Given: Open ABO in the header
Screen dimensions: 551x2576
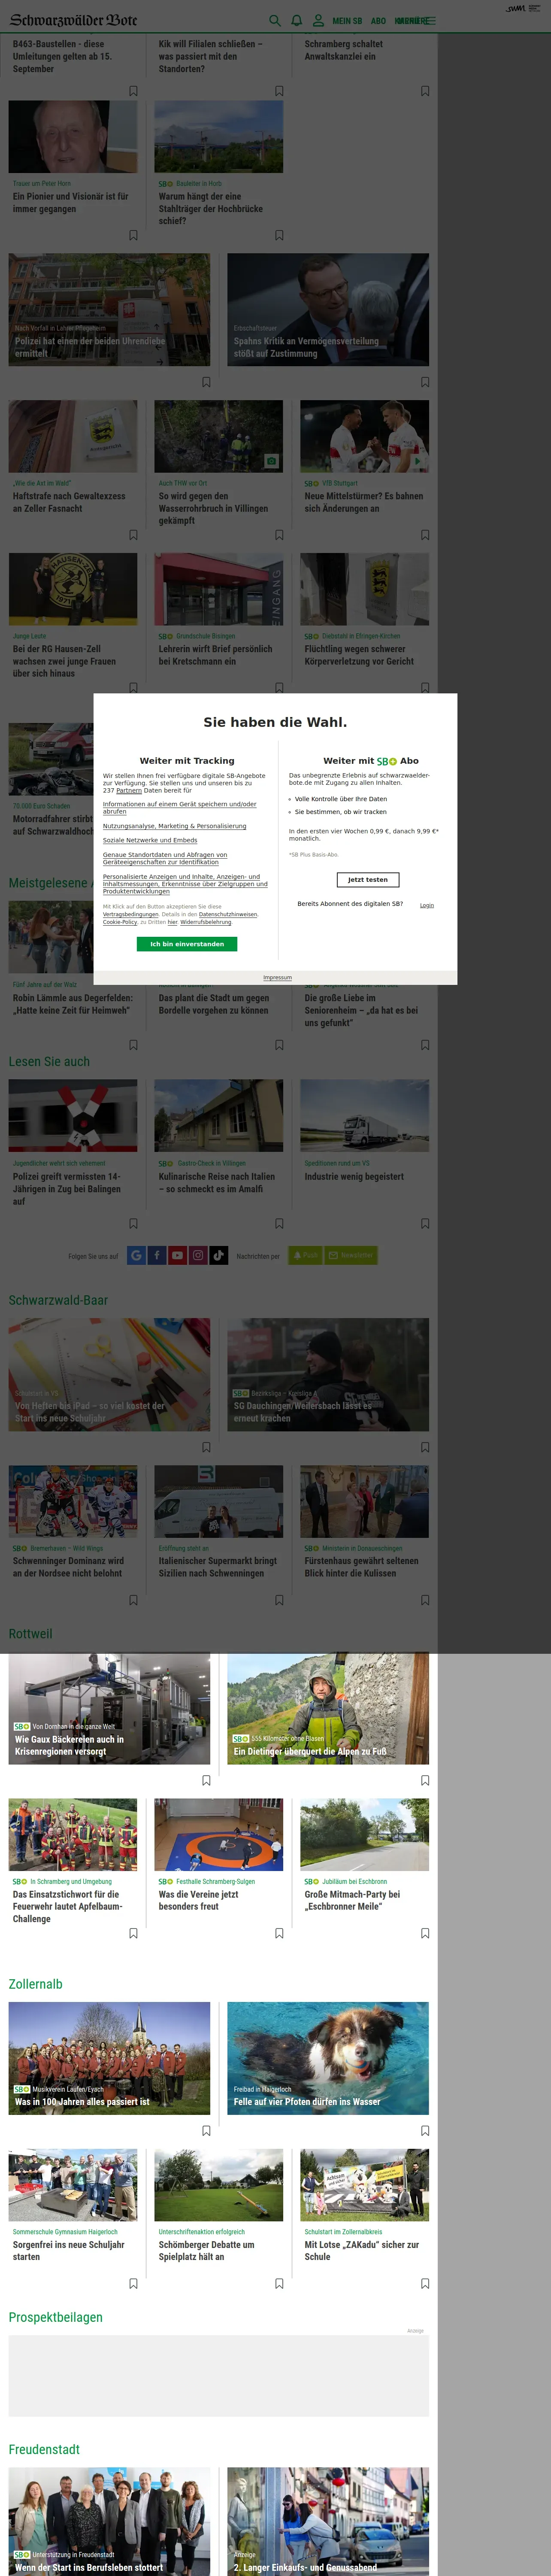Looking at the screenshot, I should click(x=378, y=21).
